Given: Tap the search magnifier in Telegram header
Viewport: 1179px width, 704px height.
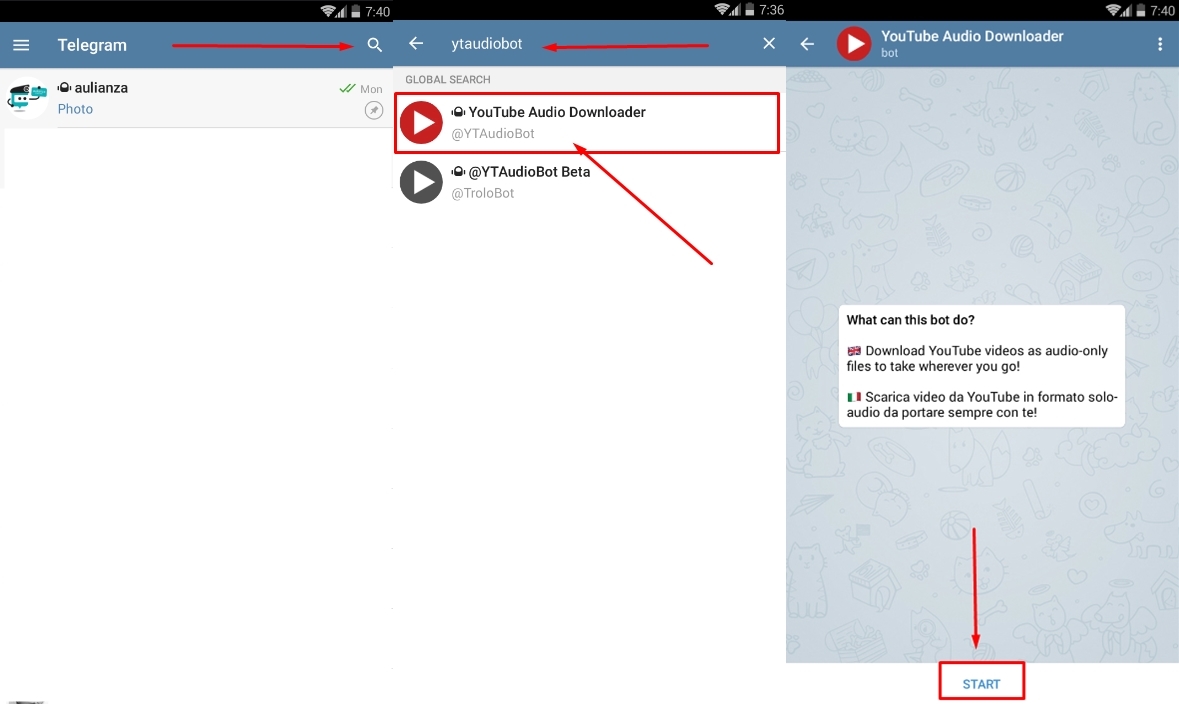Looking at the screenshot, I should click(374, 45).
